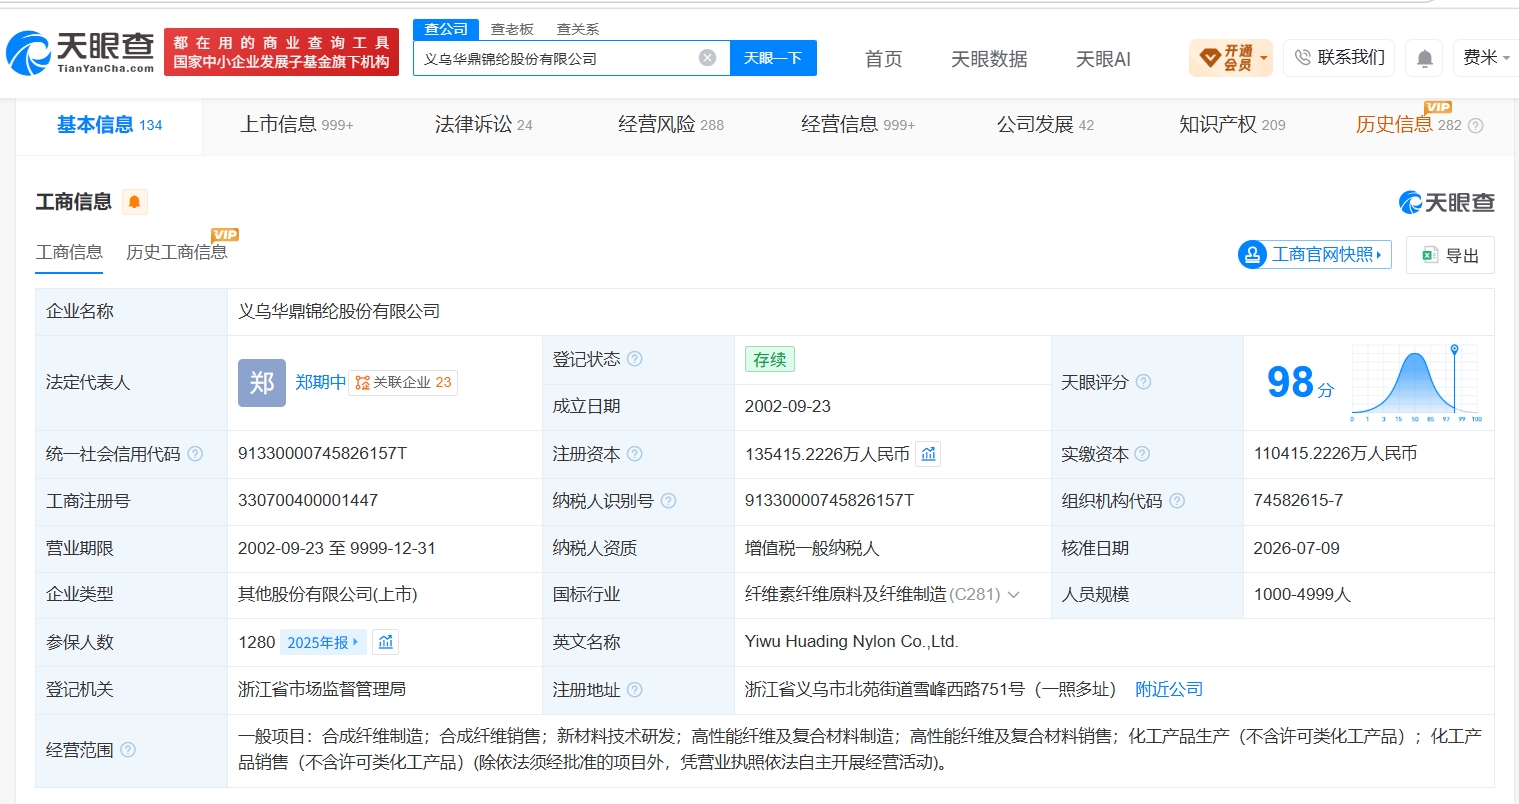The height and width of the screenshot is (804, 1519).
Task: Open help icon next to 经营范围
Action: pos(128,750)
